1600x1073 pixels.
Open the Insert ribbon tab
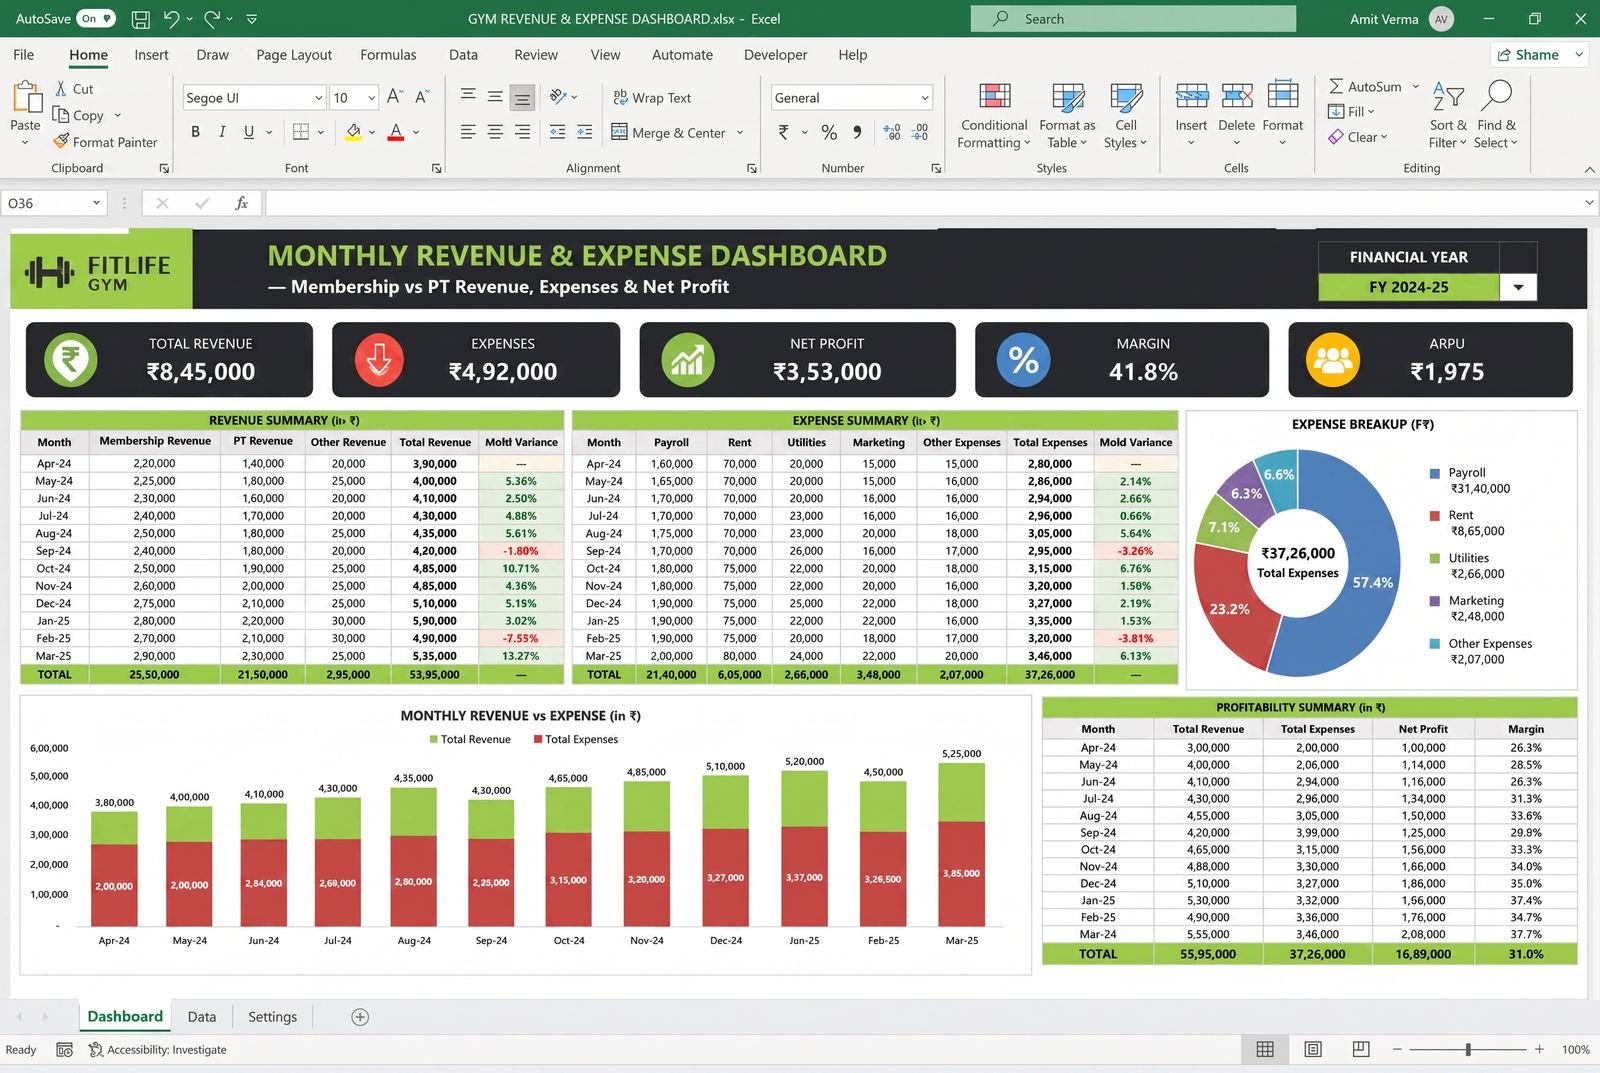click(151, 55)
